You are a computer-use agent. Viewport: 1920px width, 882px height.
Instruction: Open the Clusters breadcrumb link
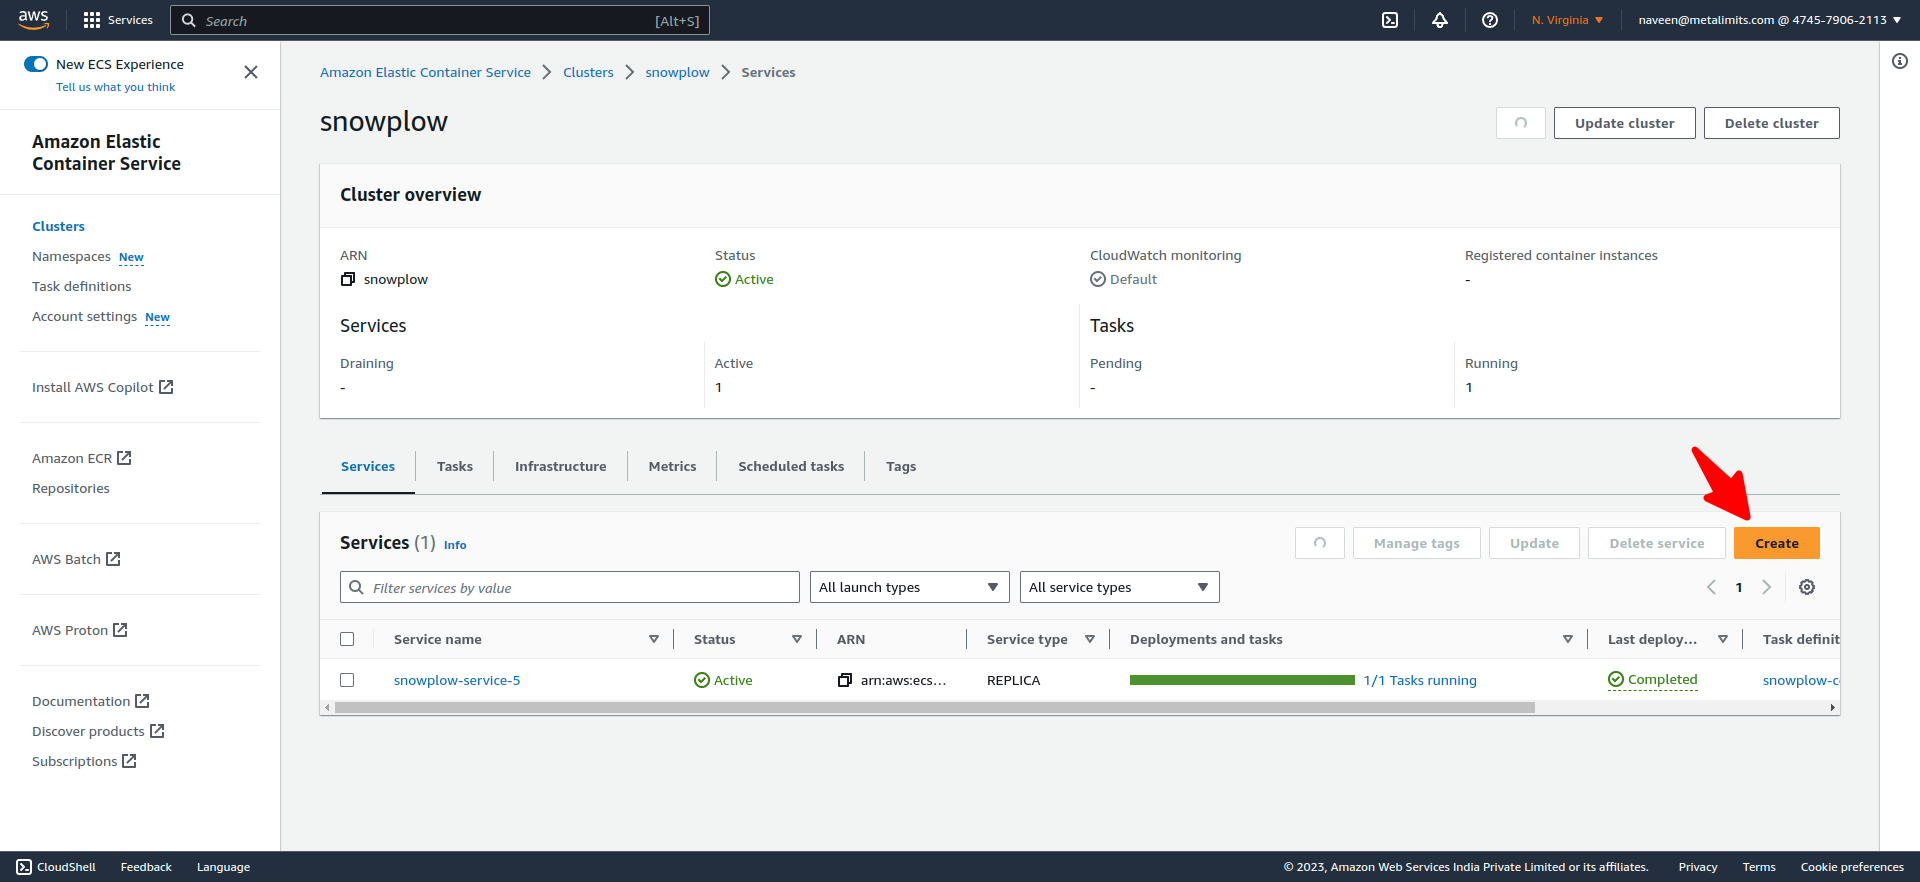coord(588,72)
